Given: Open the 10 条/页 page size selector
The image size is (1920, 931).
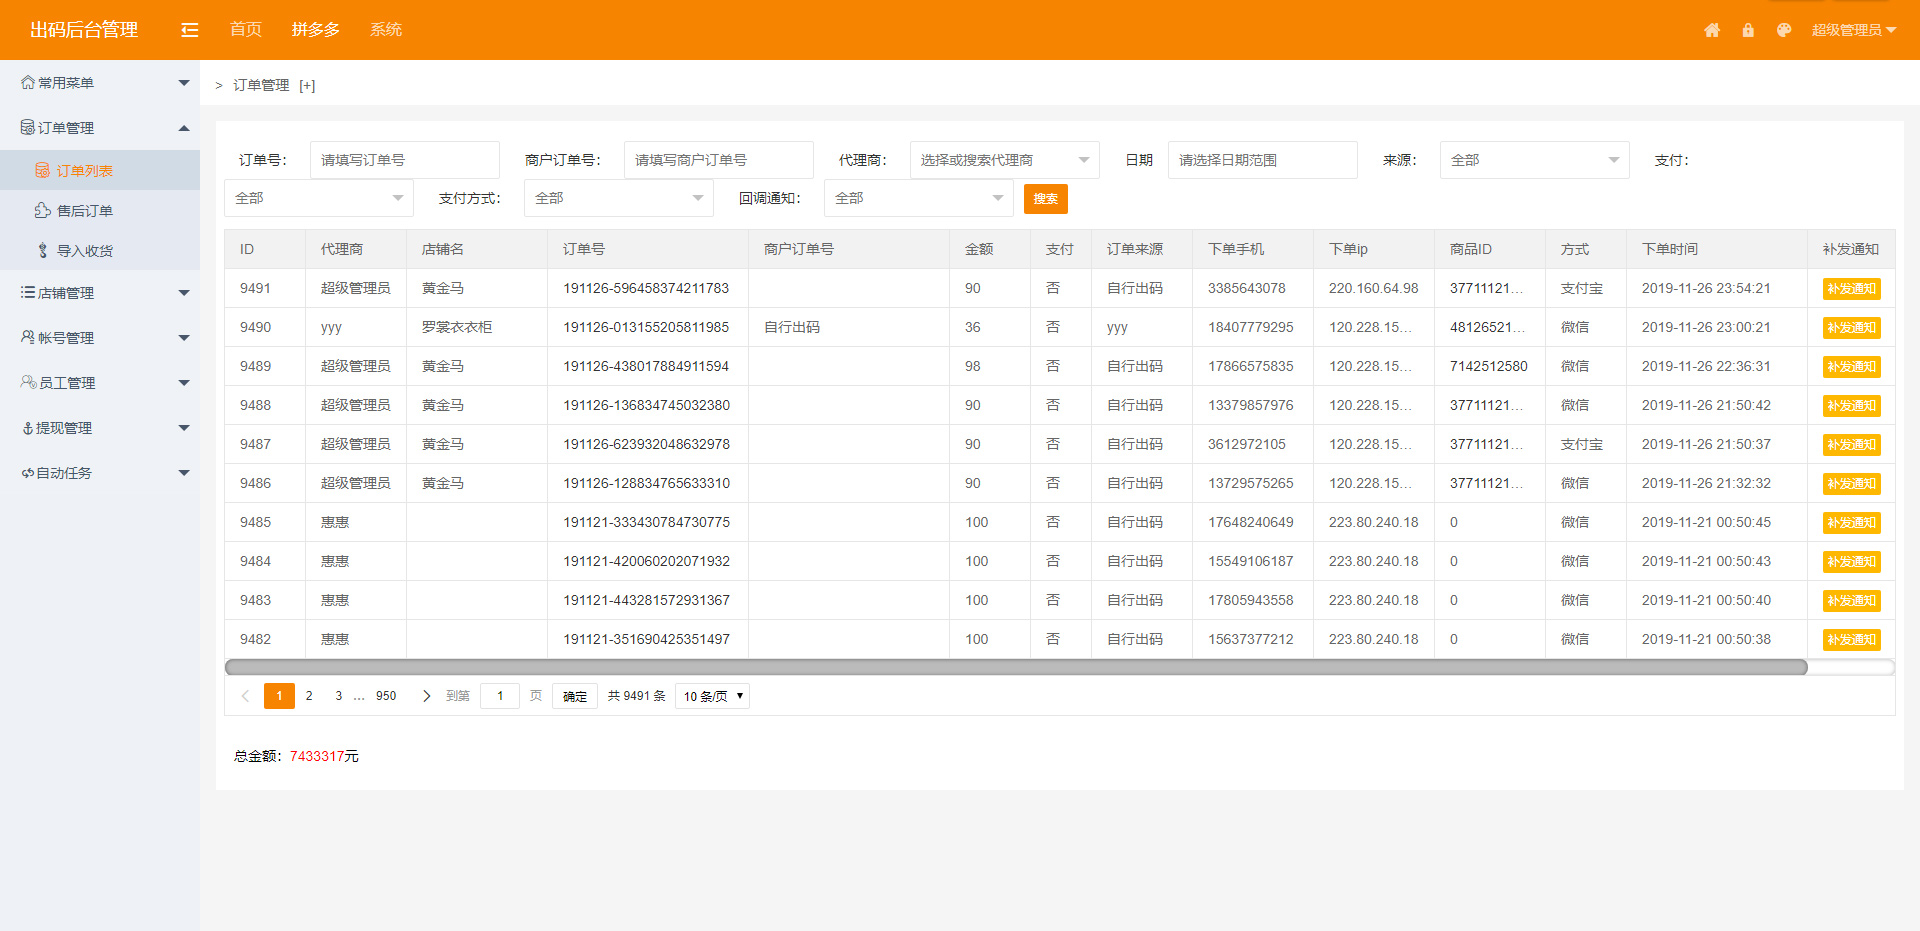Looking at the screenshot, I should click(x=712, y=696).
